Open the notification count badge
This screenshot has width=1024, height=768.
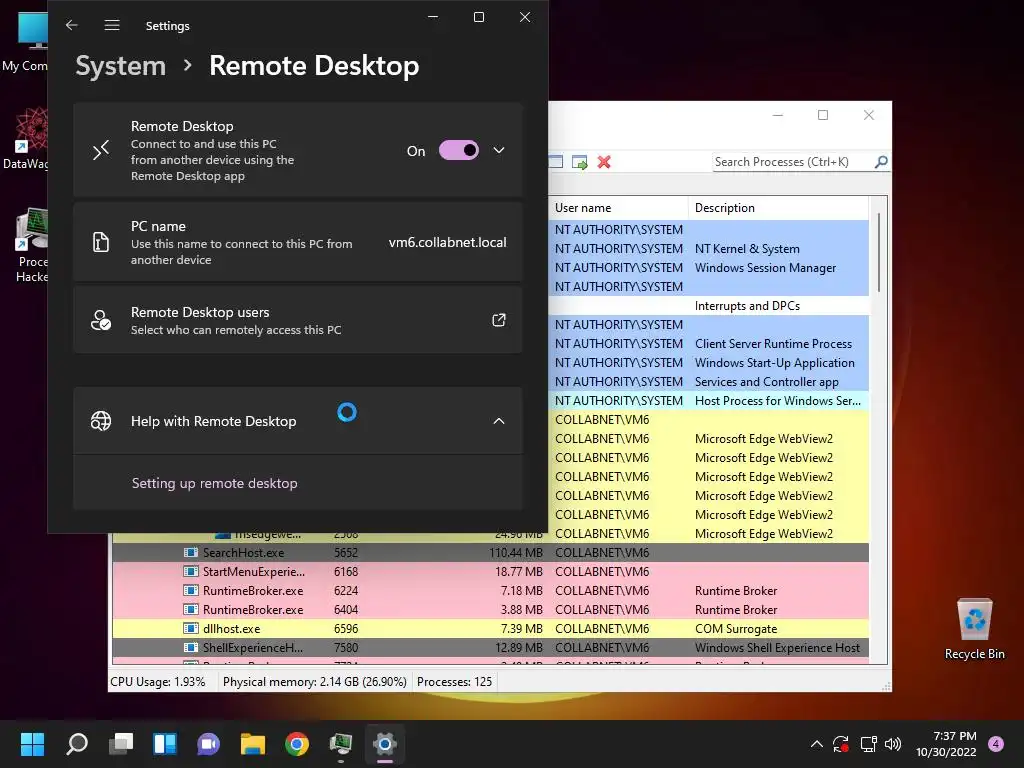[996, 744]
